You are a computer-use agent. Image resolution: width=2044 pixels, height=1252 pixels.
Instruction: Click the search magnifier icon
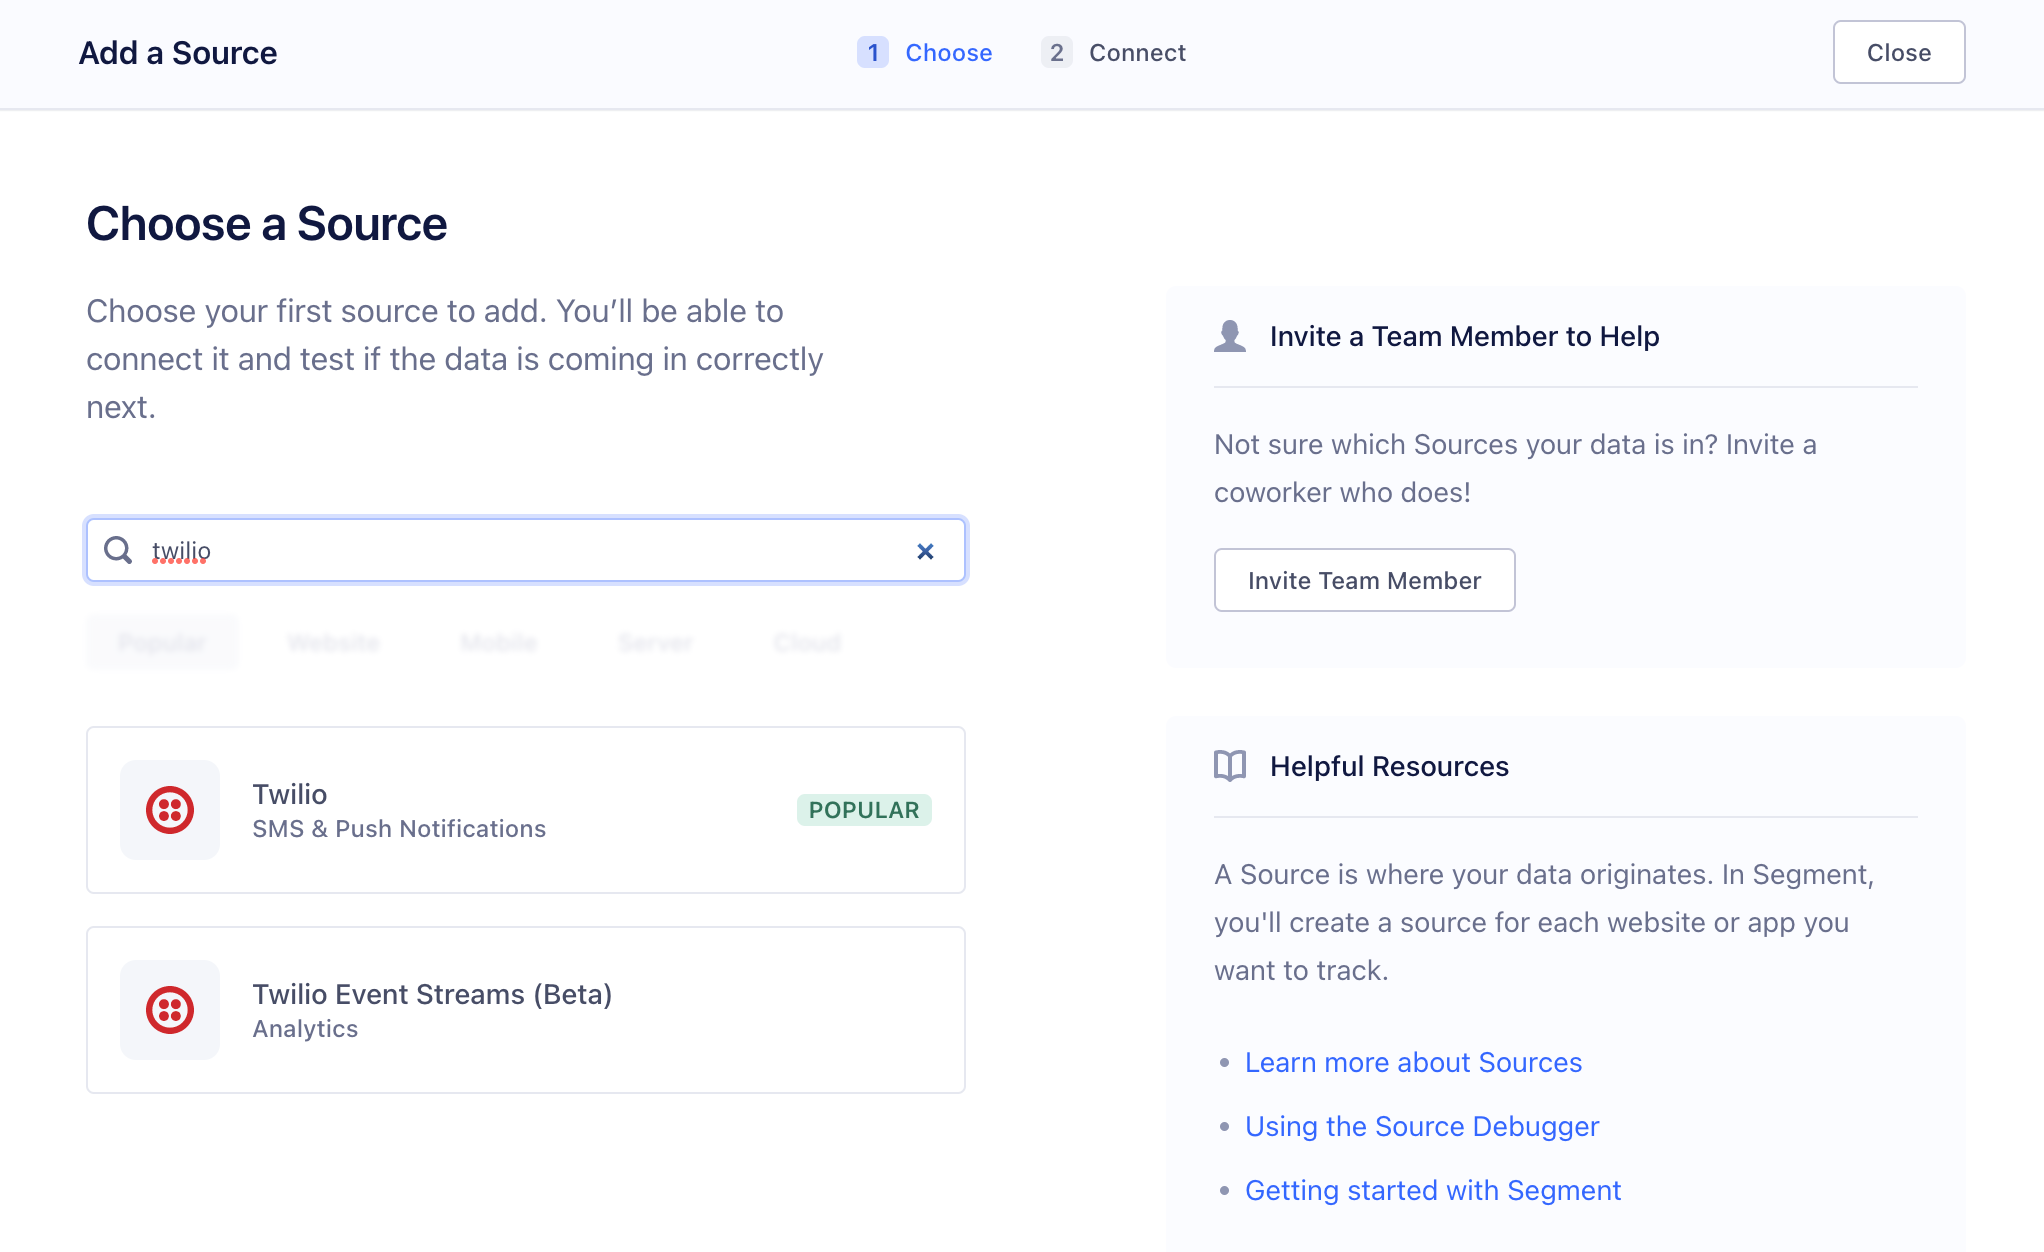[x=117, y=550]
